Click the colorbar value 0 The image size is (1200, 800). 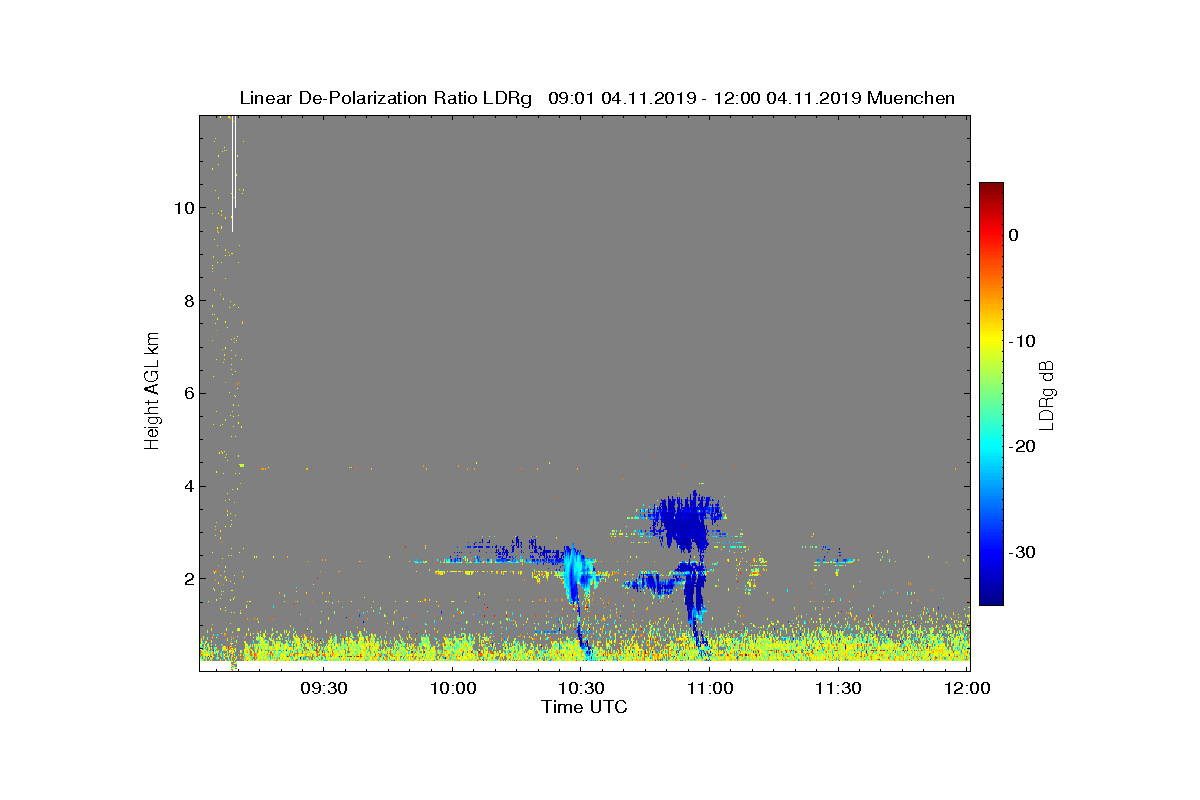pos(1013,235)
